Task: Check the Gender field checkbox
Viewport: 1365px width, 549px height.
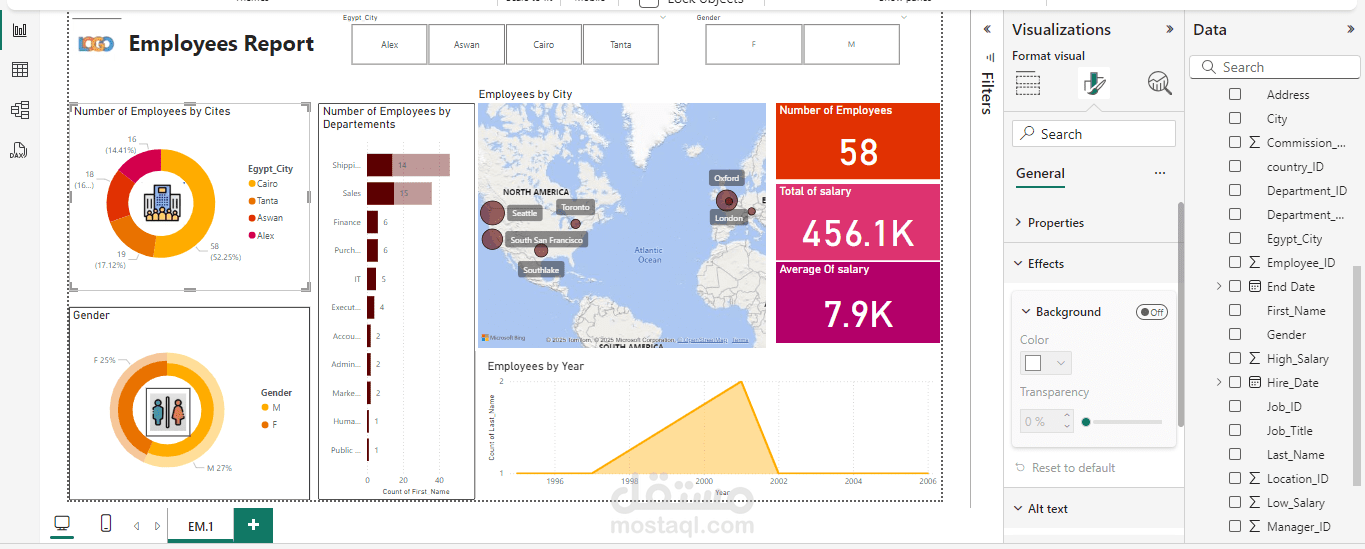Action: point(1235,335)
